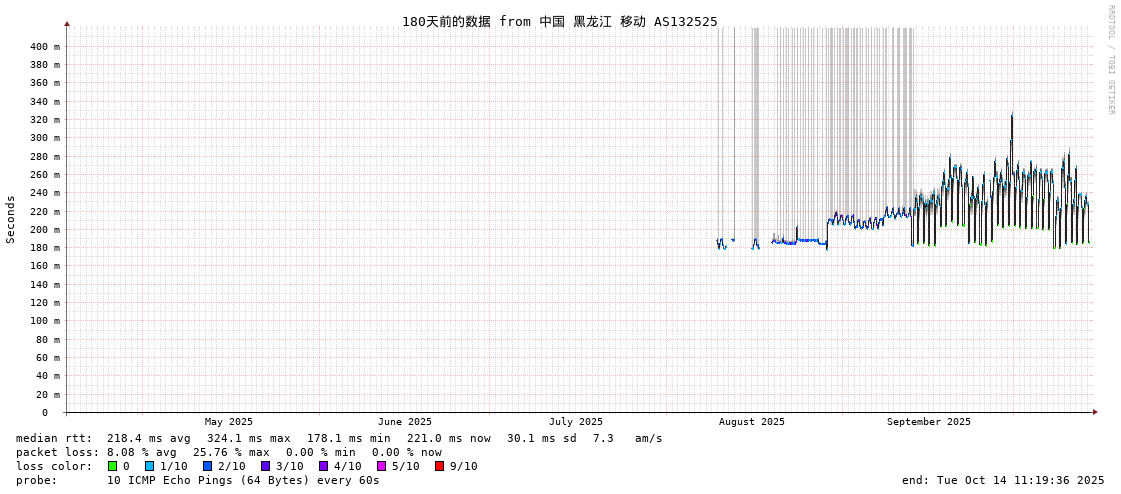1121x494 pixels.
Task: Click the RRDTOOL / TOBI OETIKER watermark
Action: (x=1111, y=60)
